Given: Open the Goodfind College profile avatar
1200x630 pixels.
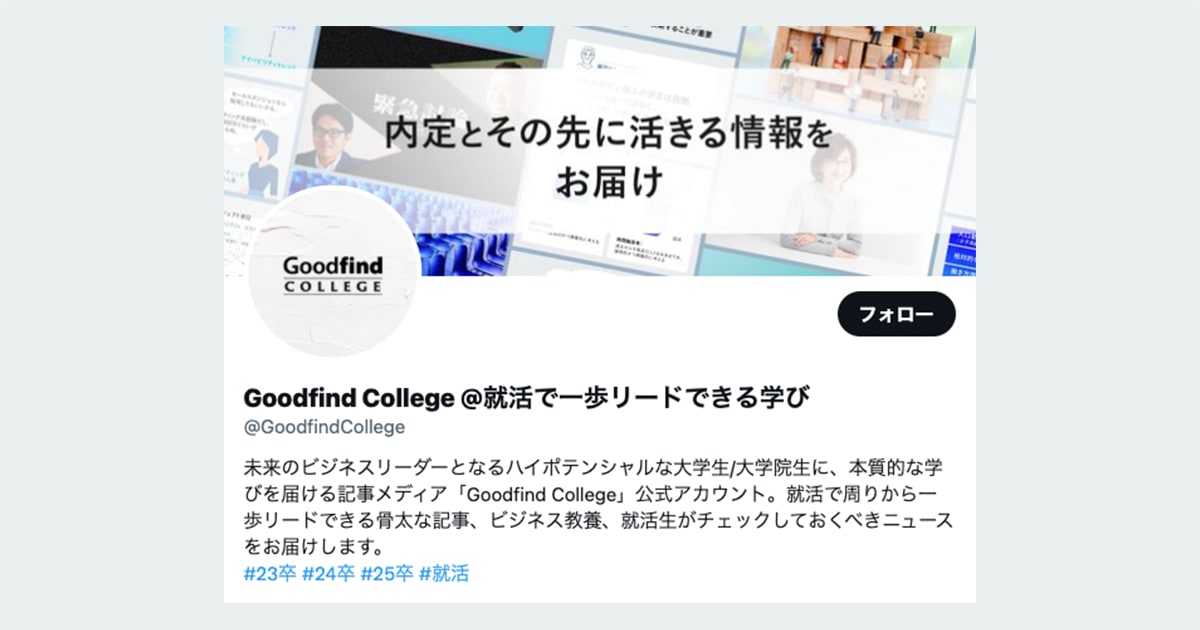Looking at the screenshot, I should tap(333, 272).
